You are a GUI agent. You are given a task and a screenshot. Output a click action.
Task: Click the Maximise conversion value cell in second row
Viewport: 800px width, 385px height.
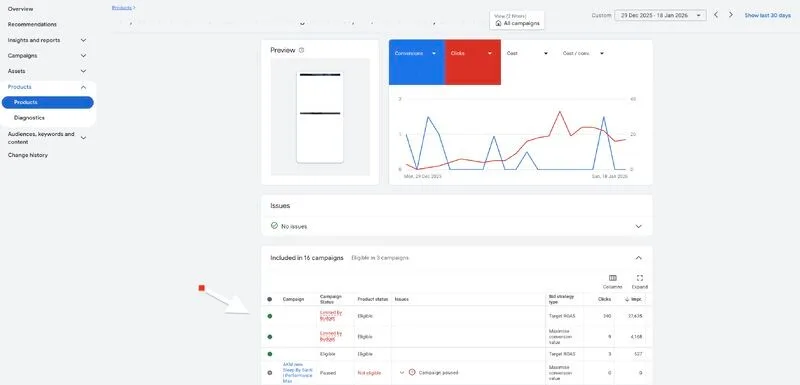coord(560,337)
